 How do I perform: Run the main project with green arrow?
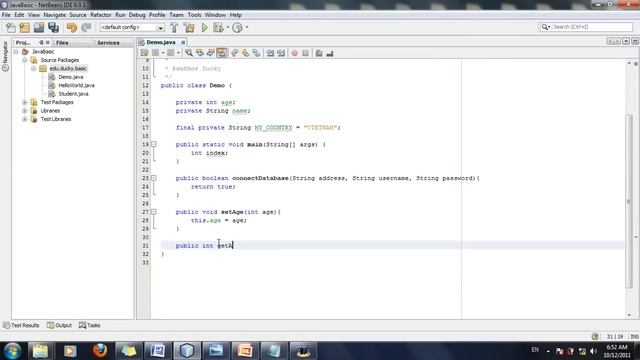(x=204, y=27)
